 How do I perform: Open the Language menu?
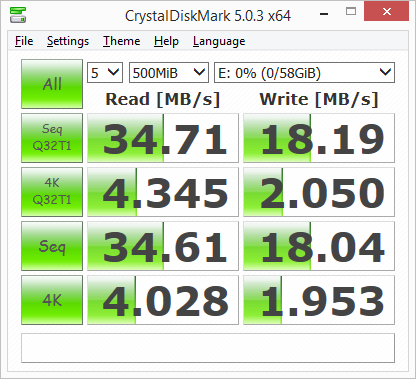pos(219,41)
